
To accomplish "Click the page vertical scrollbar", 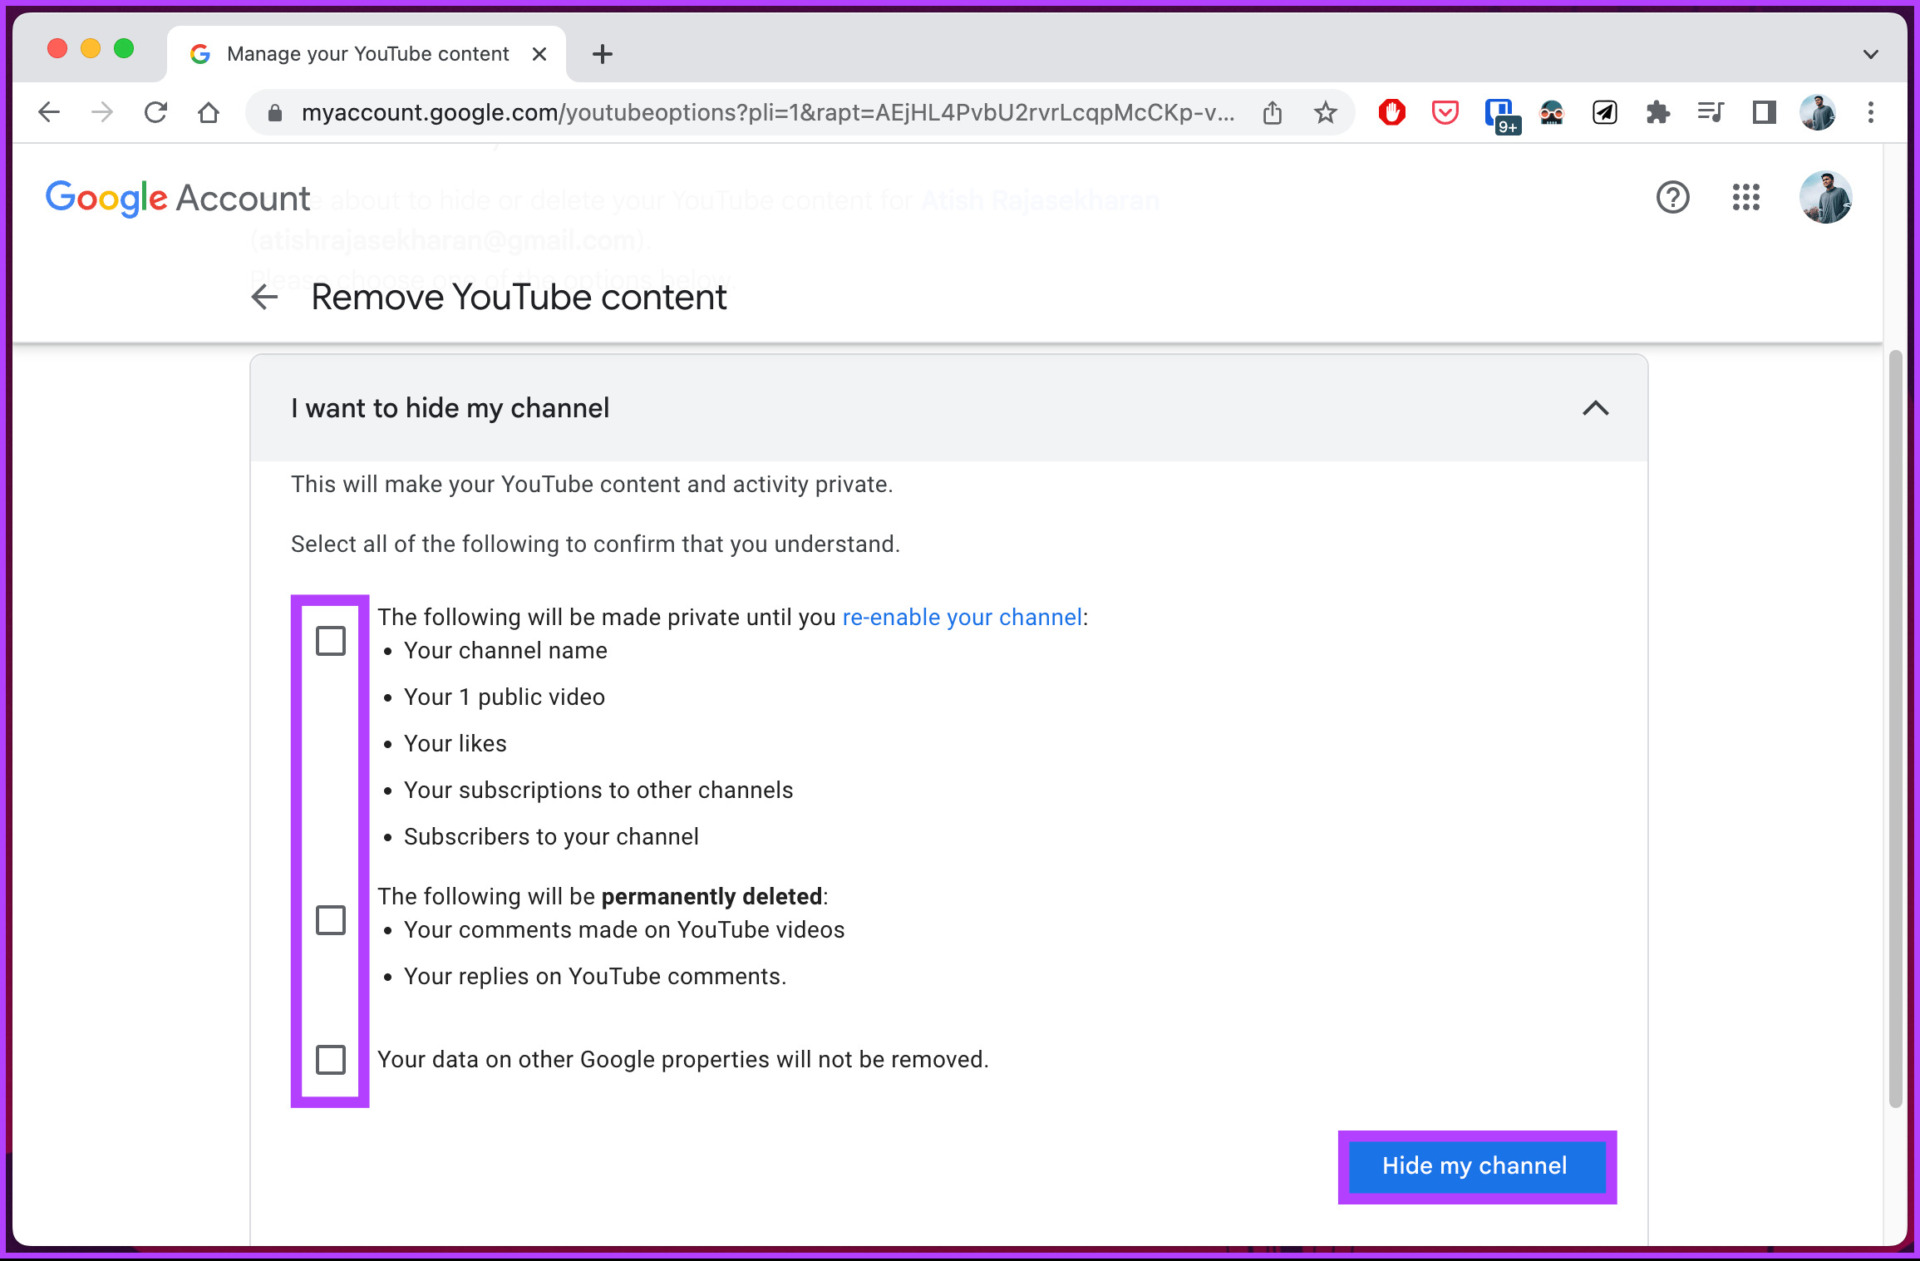I will (1894, 728).
